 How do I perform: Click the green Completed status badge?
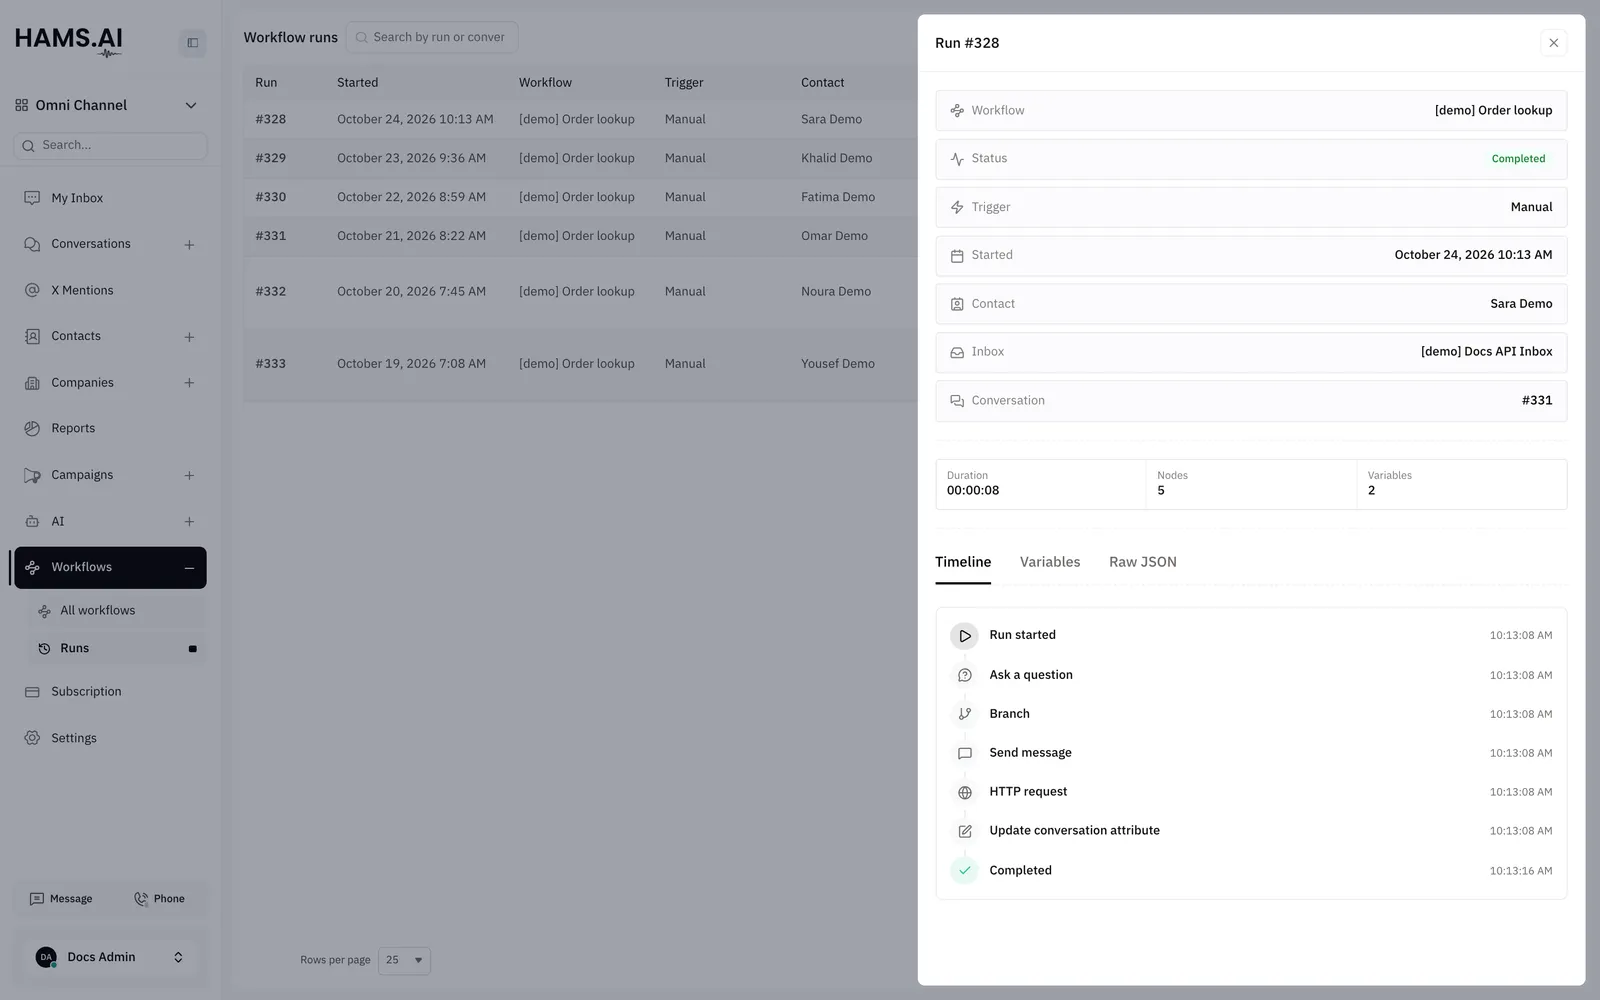click(x=1518, y=159)
